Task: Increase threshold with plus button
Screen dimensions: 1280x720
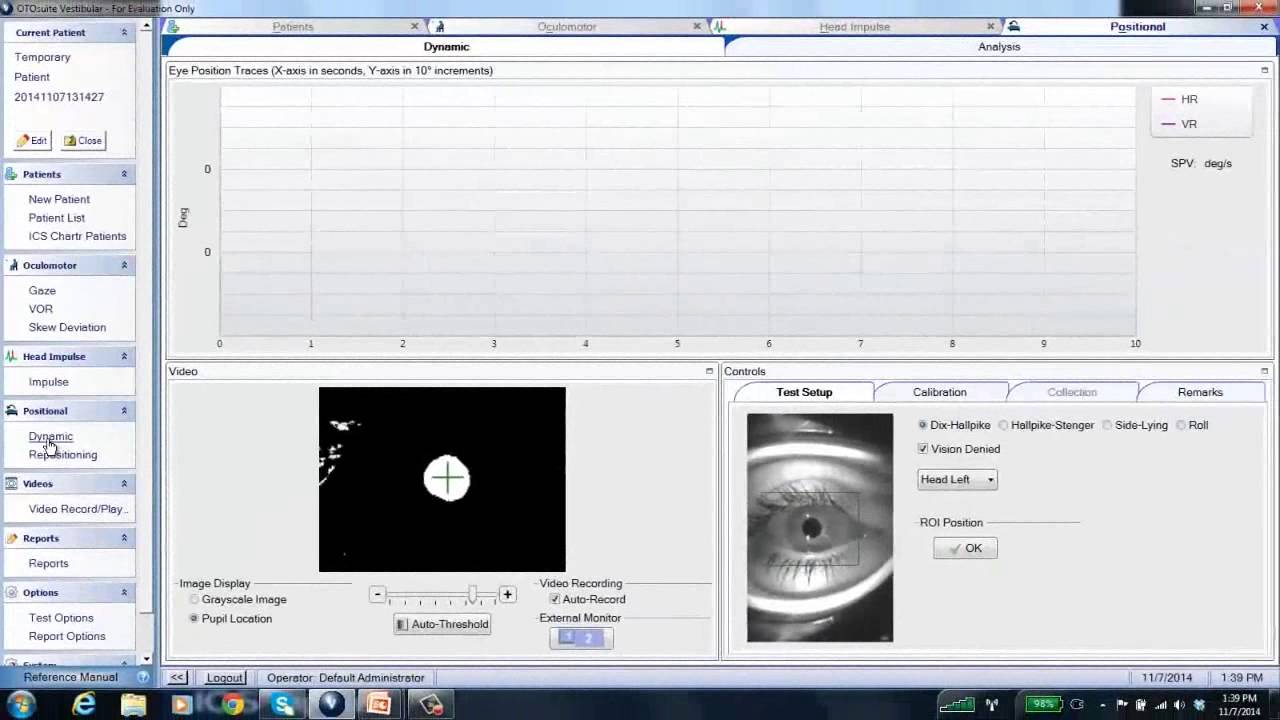Action: coord(507,594)
